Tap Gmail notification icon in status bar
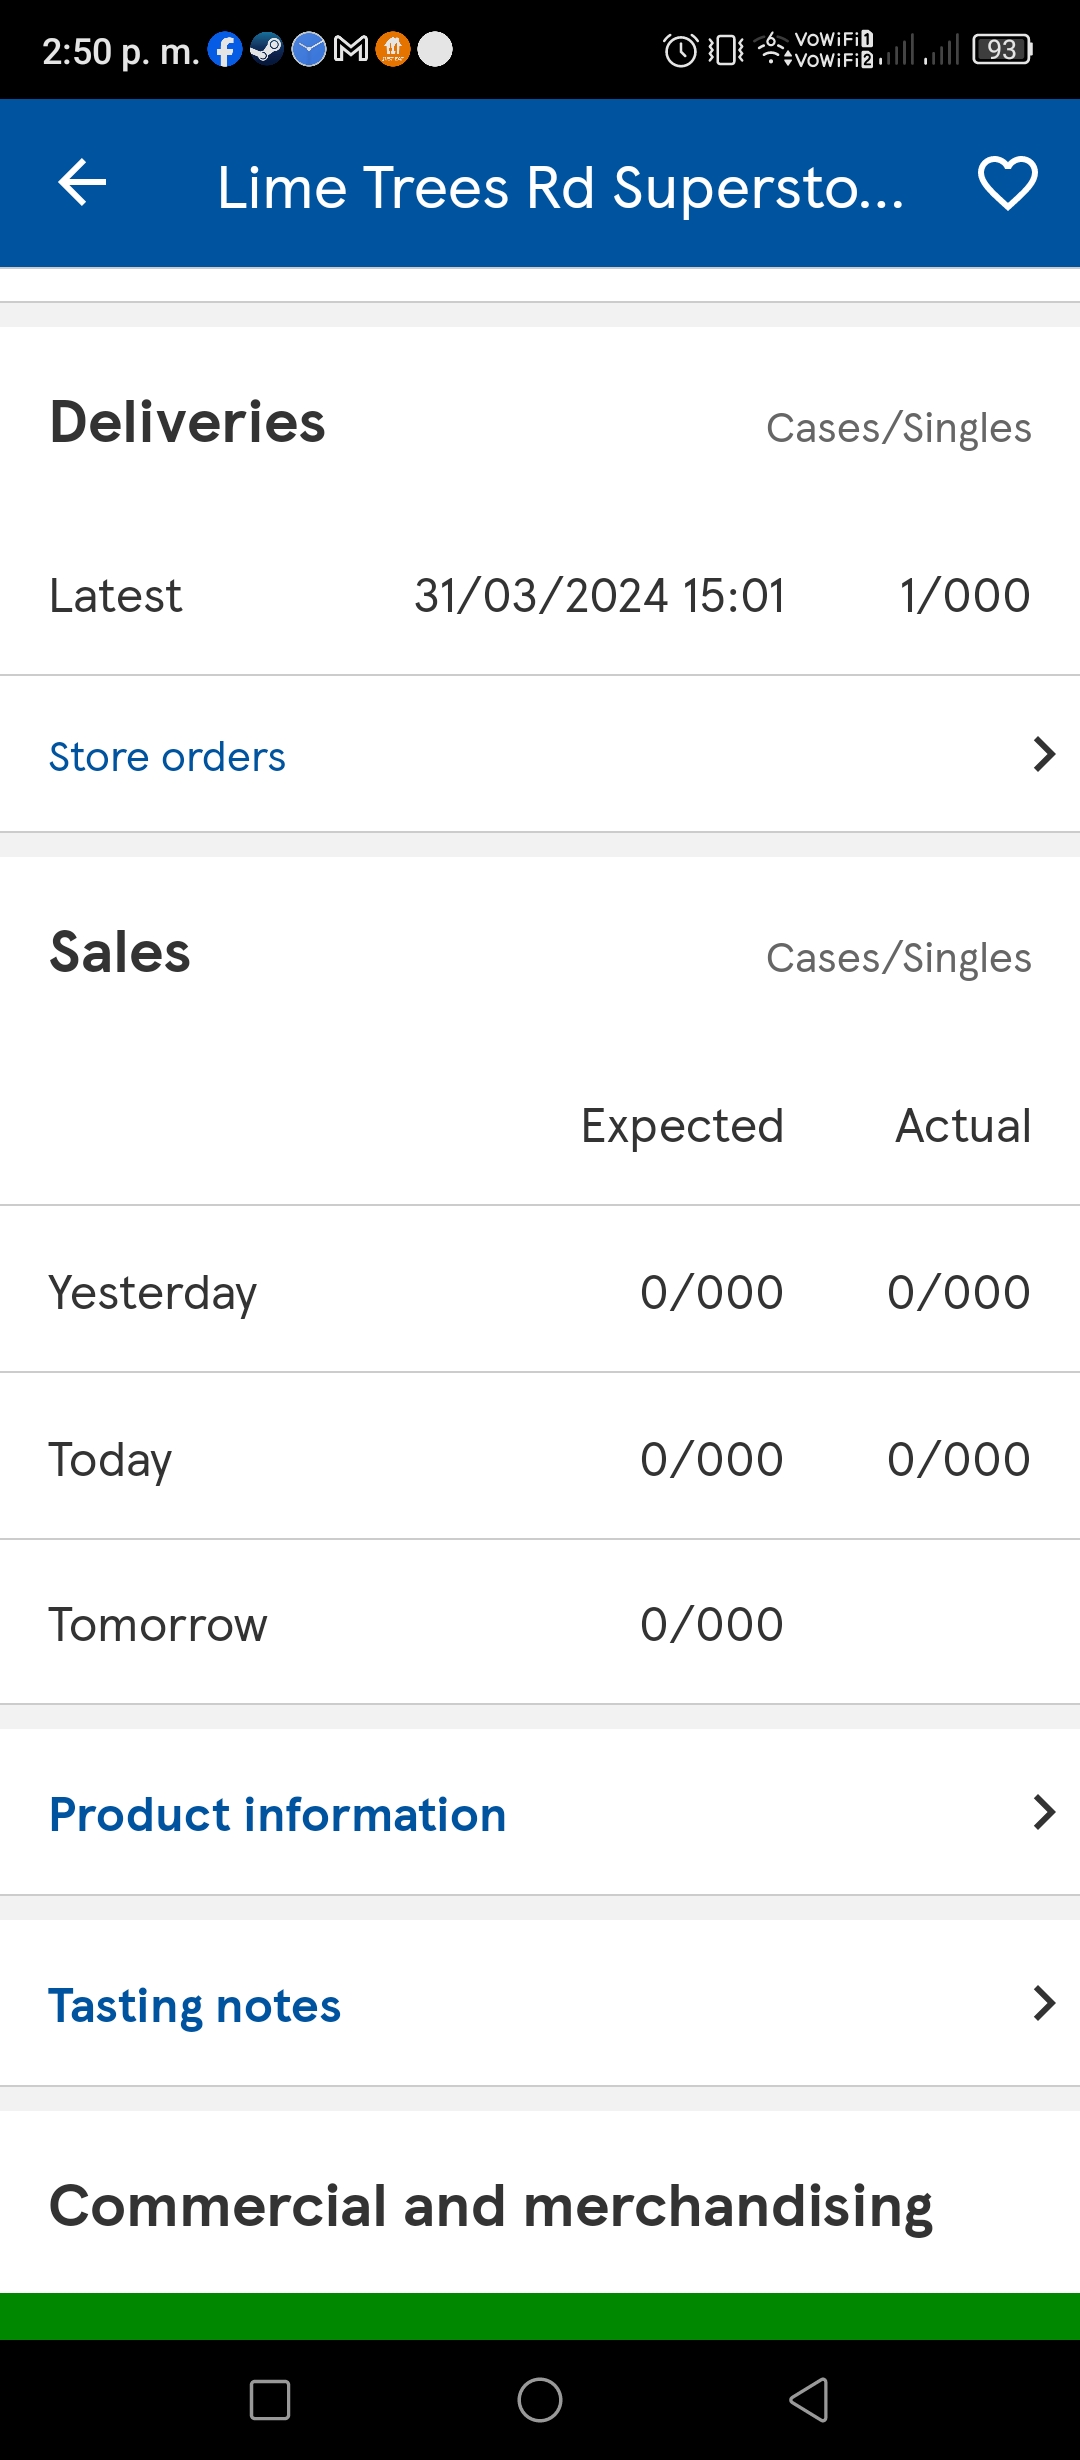Image resolution: width=1080 pixels, height=2460 pixels. [350, 49]
